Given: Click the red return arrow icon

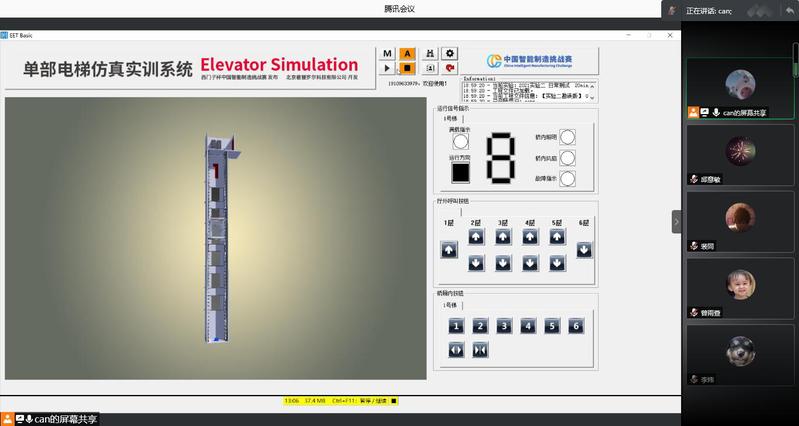Looking at the screenshot, I should pyautogui.click(x=449, y=68).
